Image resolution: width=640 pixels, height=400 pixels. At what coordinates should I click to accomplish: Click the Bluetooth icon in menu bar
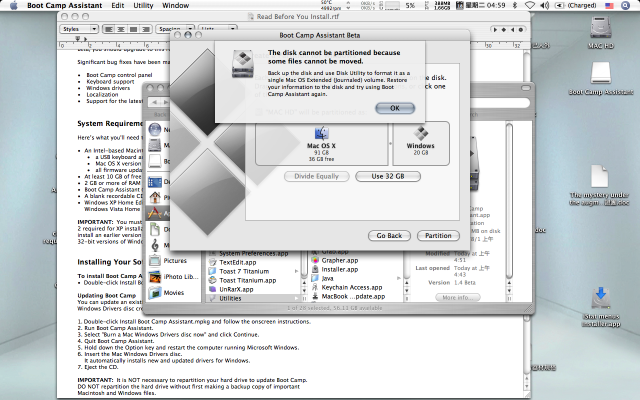coord(515,5)
